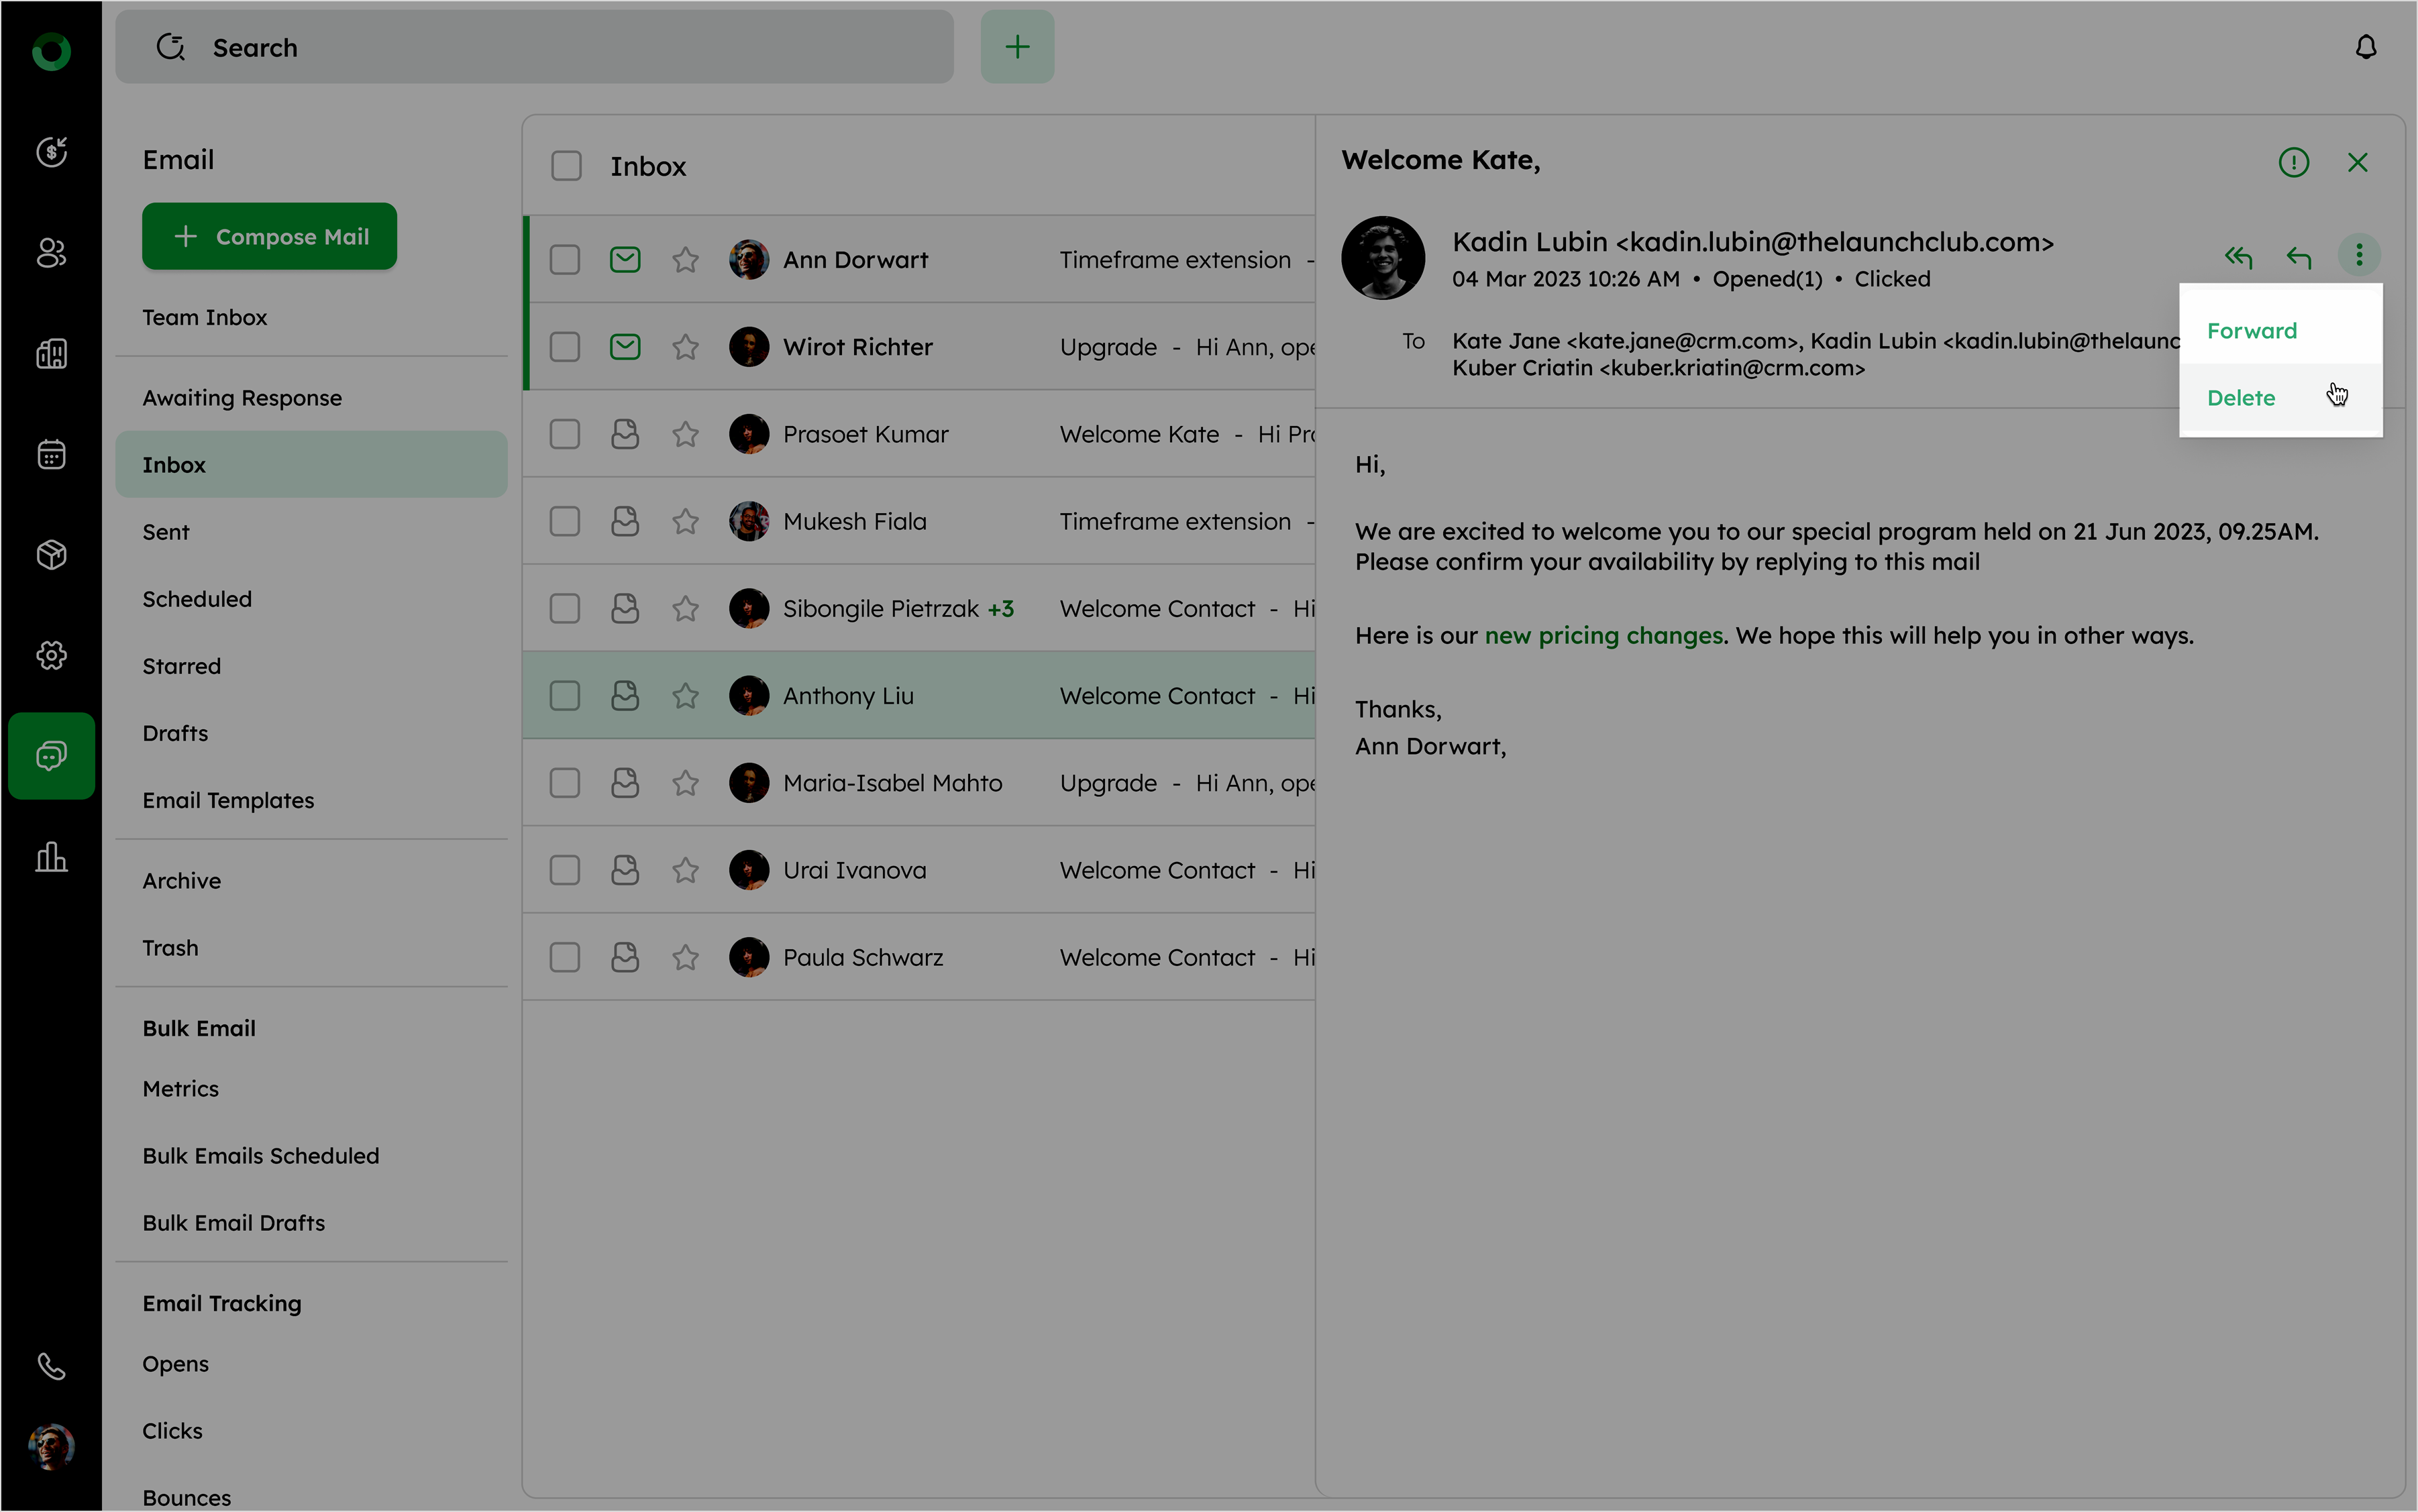Toggle the three-dot more options menu
This screenshot has height=1512, width=2418.
(2358, 255)
